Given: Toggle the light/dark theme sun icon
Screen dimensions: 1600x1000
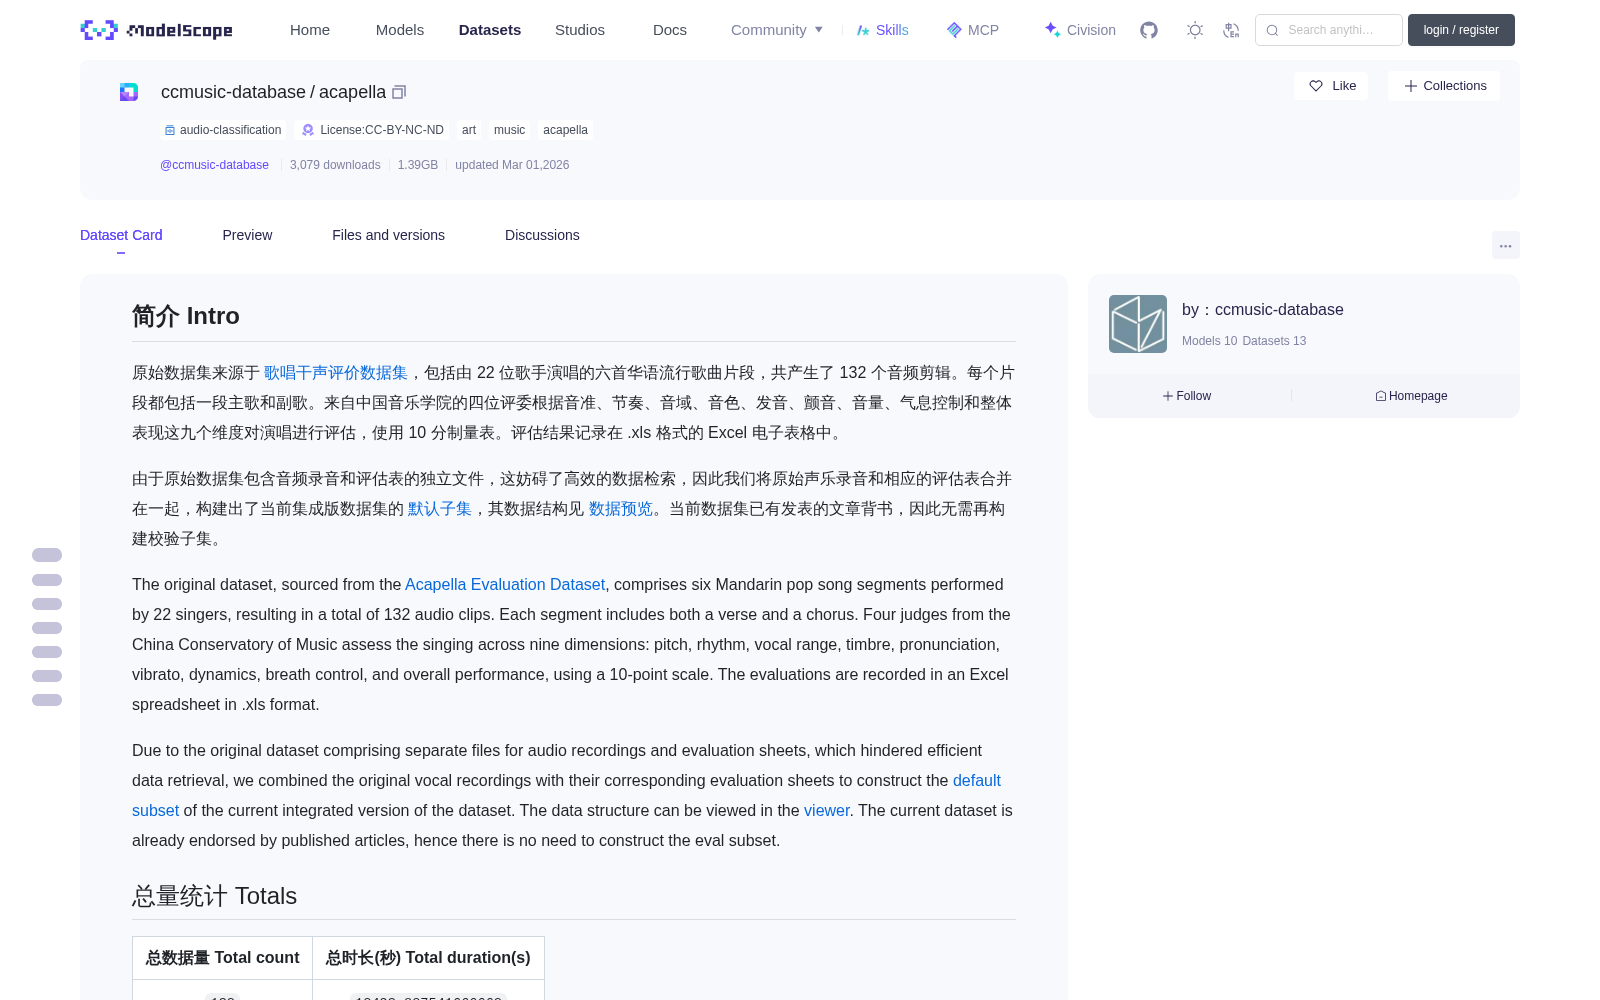Looking at the screenshot, I should pos(1194,30).
